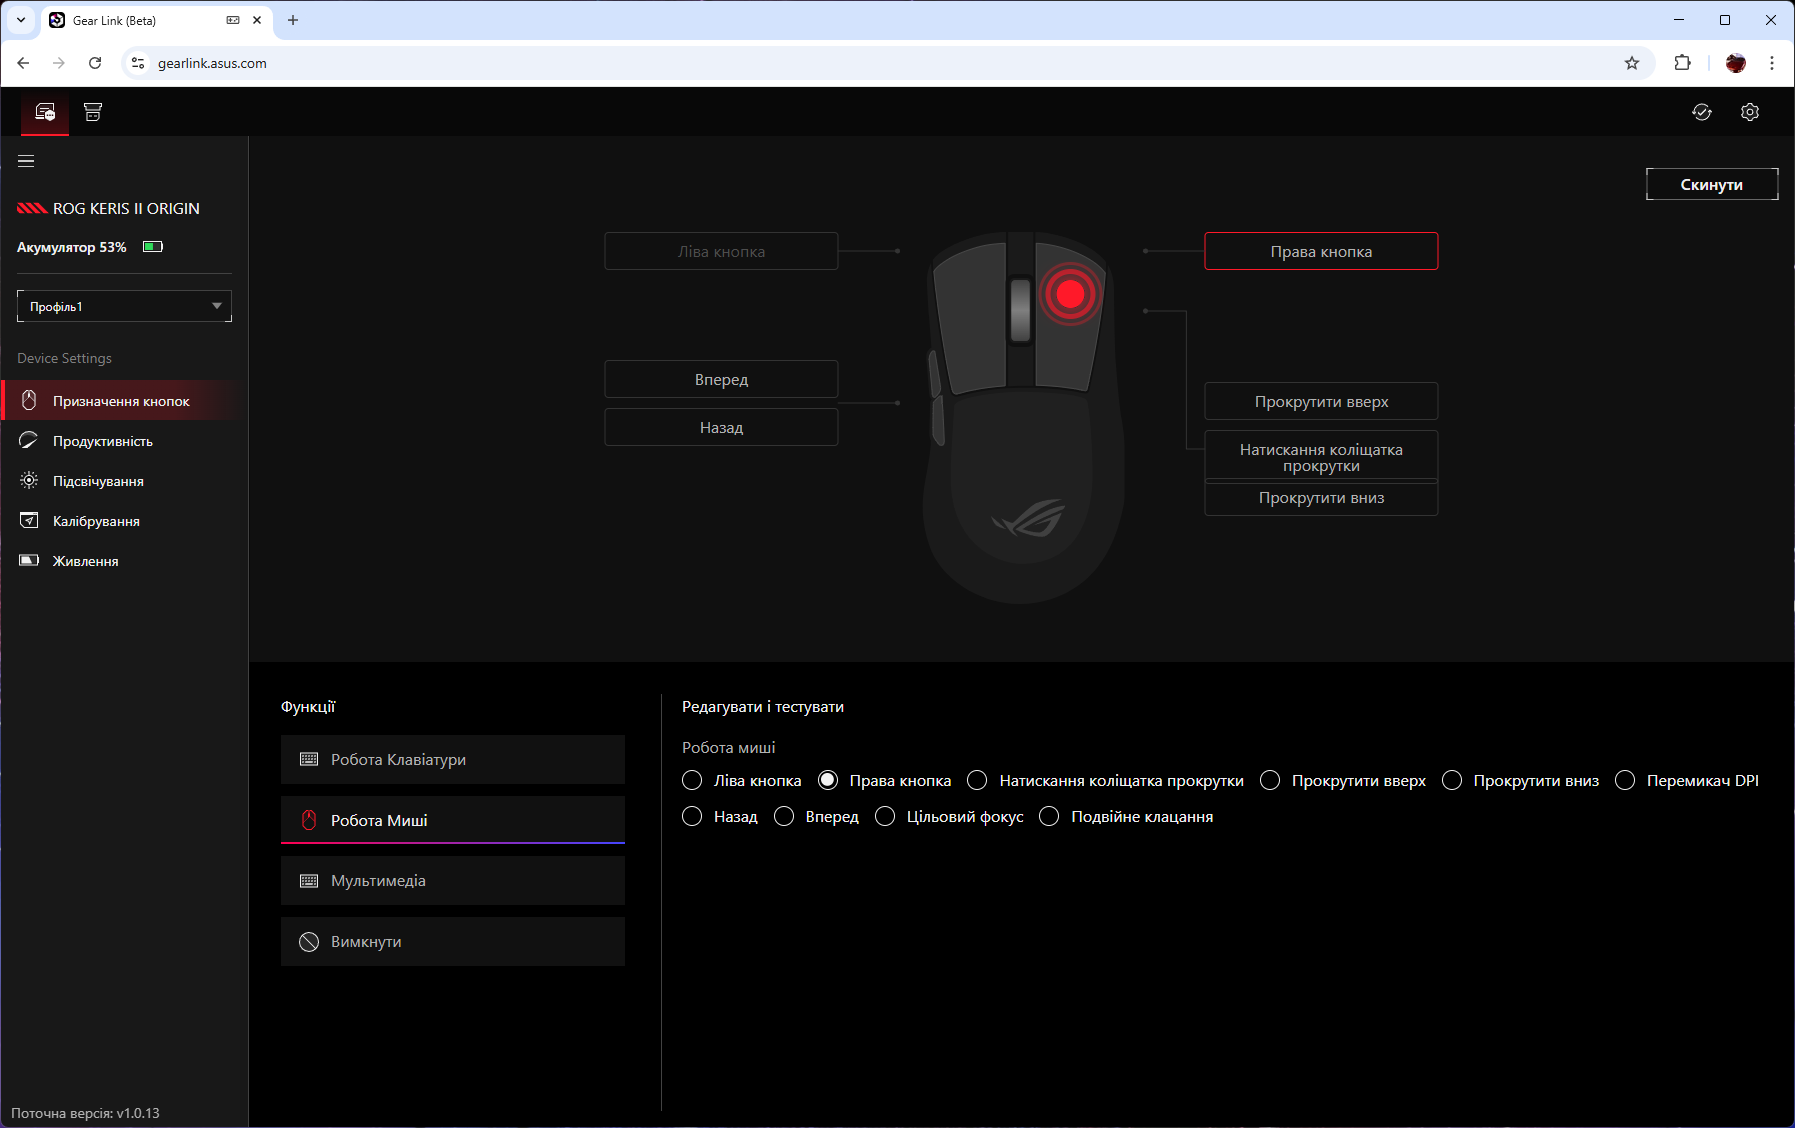Open the store icon in top bar

tap(93, 112)
